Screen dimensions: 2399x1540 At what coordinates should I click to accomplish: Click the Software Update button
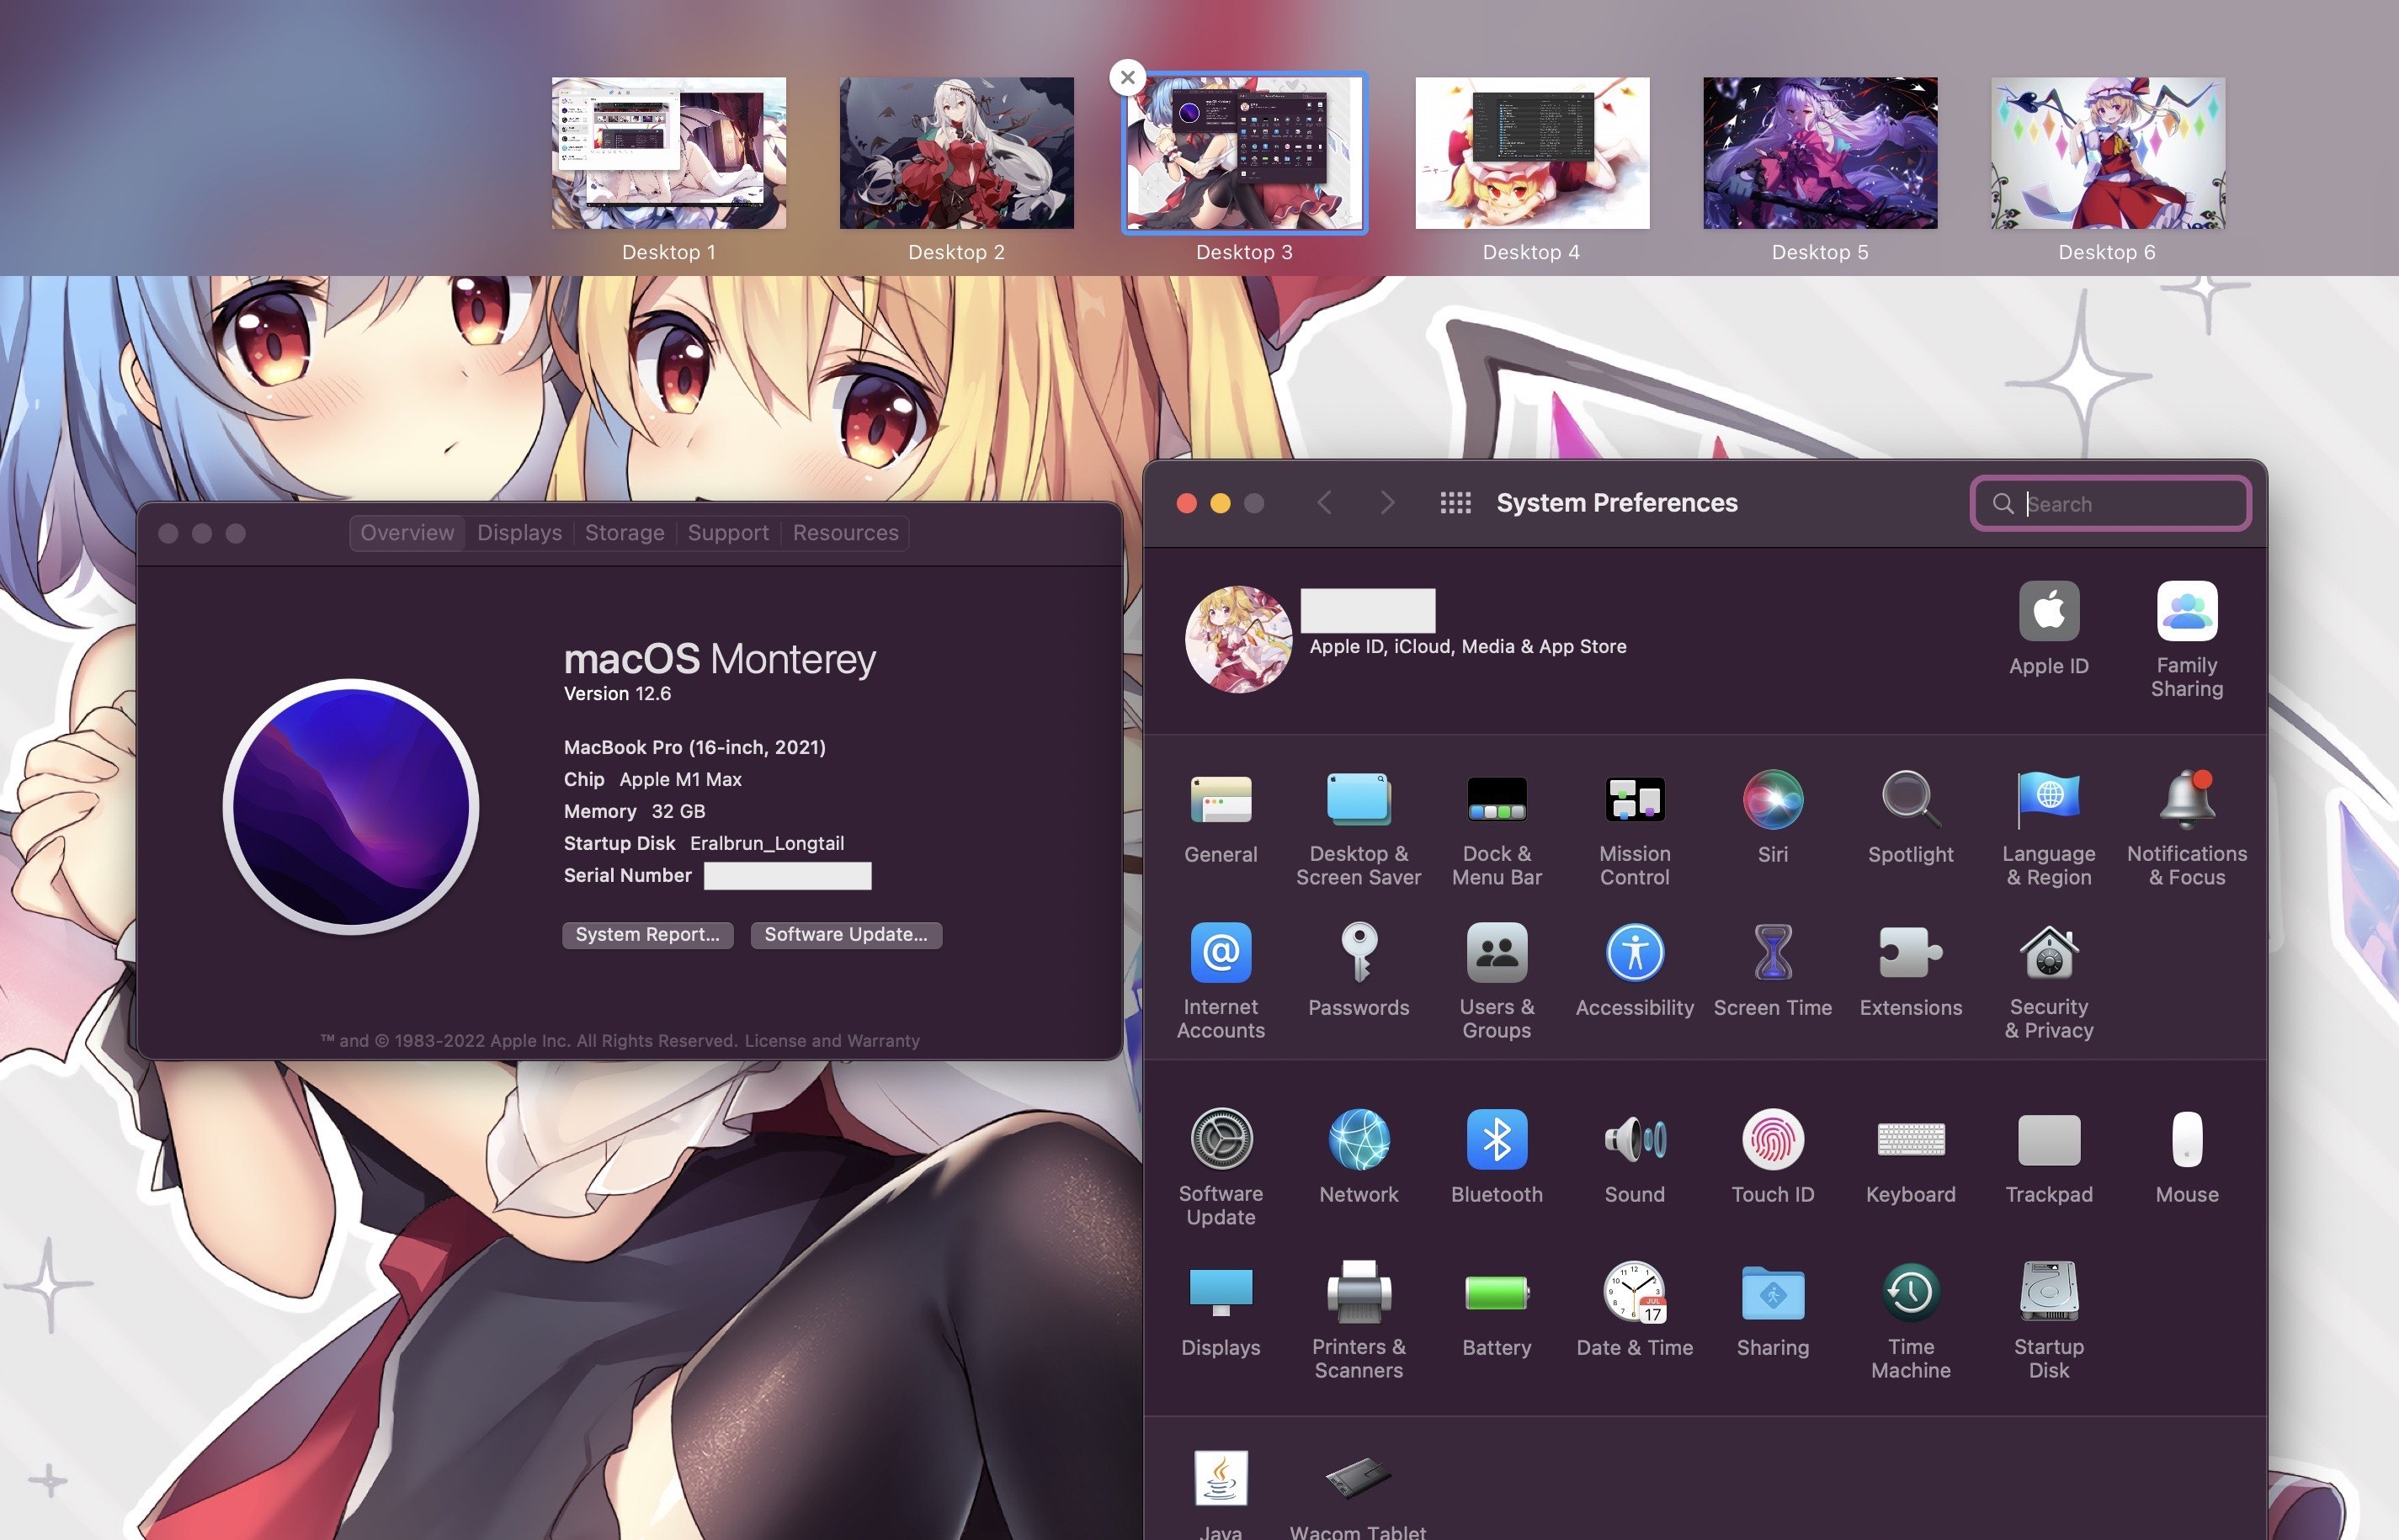coord(845,934)
